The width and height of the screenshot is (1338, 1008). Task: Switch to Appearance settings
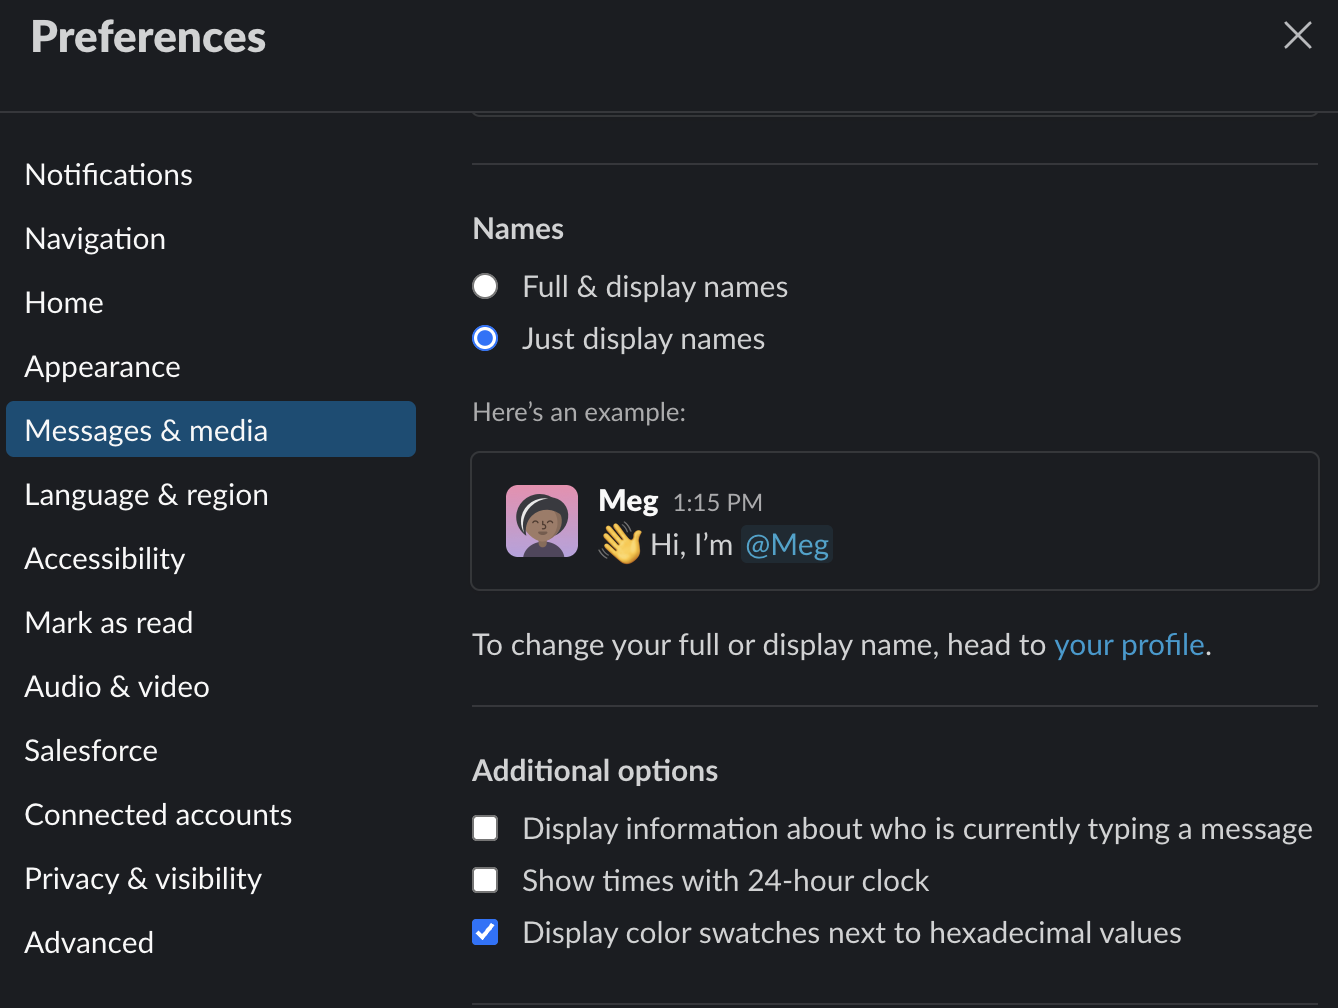coord(102,367)
